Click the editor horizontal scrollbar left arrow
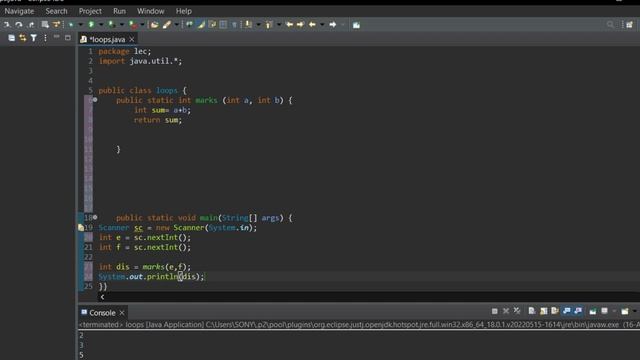 pos(102,297)
